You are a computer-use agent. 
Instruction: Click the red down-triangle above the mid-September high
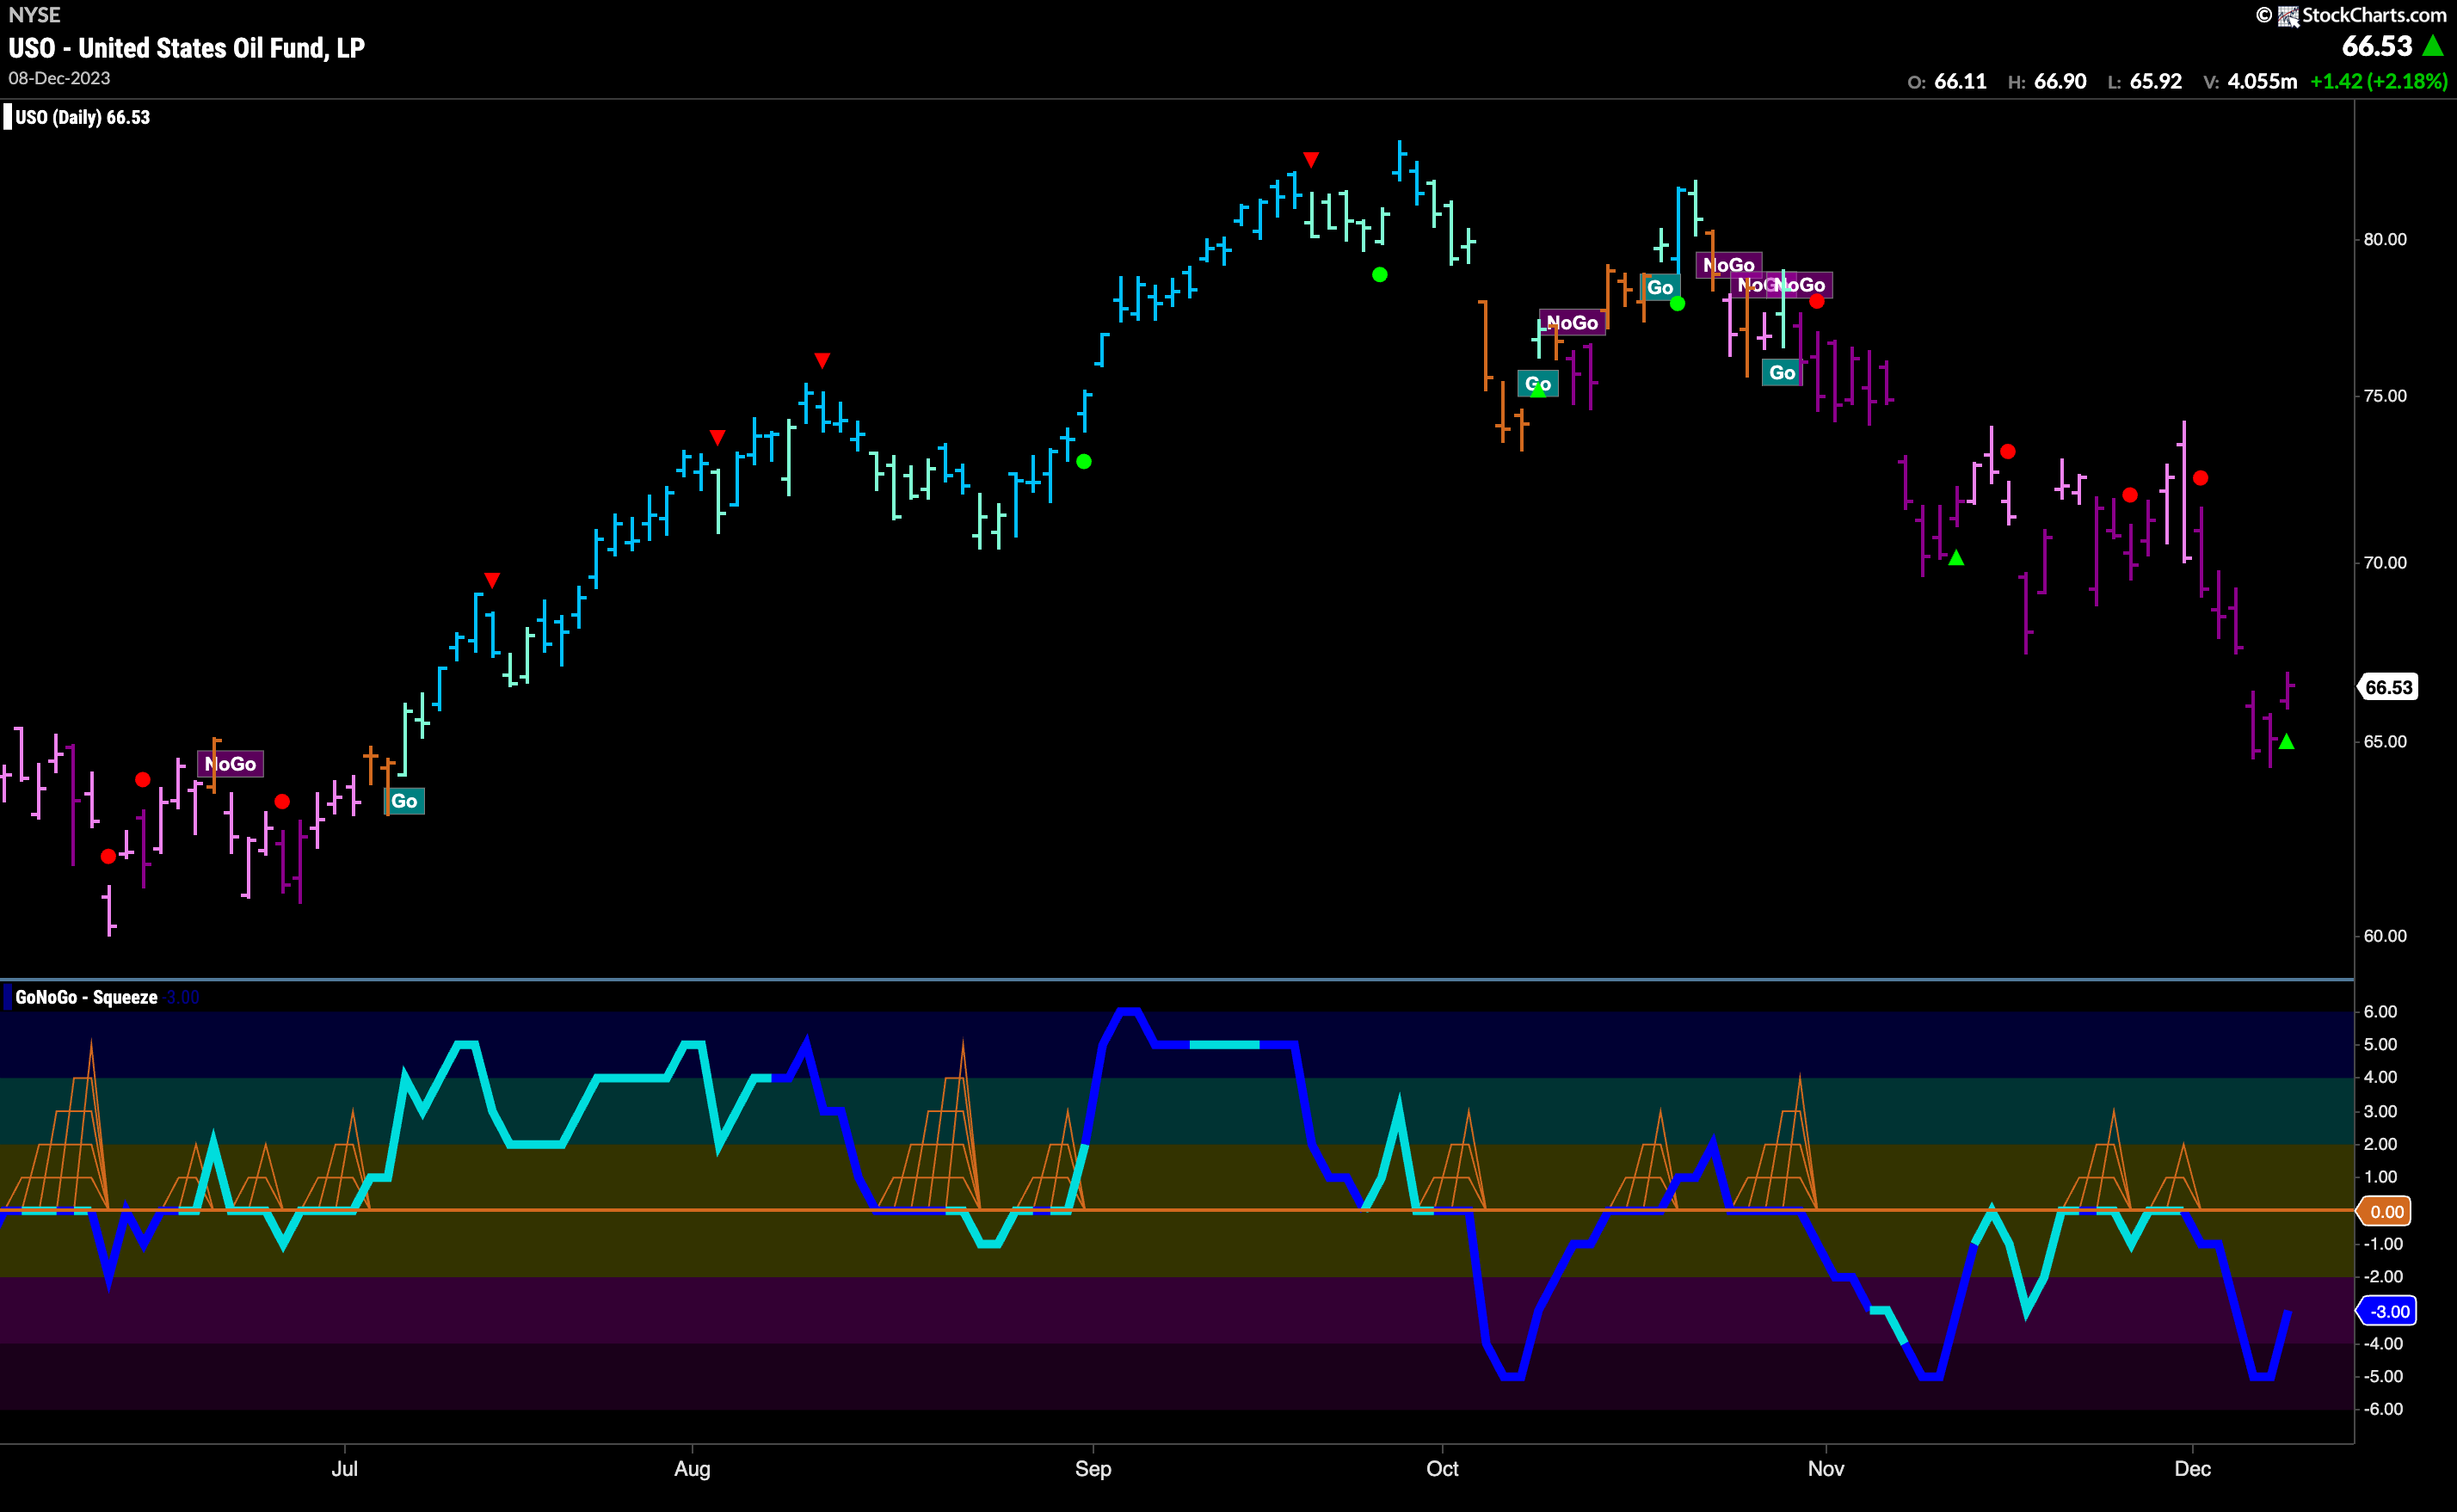(1311, 159)
